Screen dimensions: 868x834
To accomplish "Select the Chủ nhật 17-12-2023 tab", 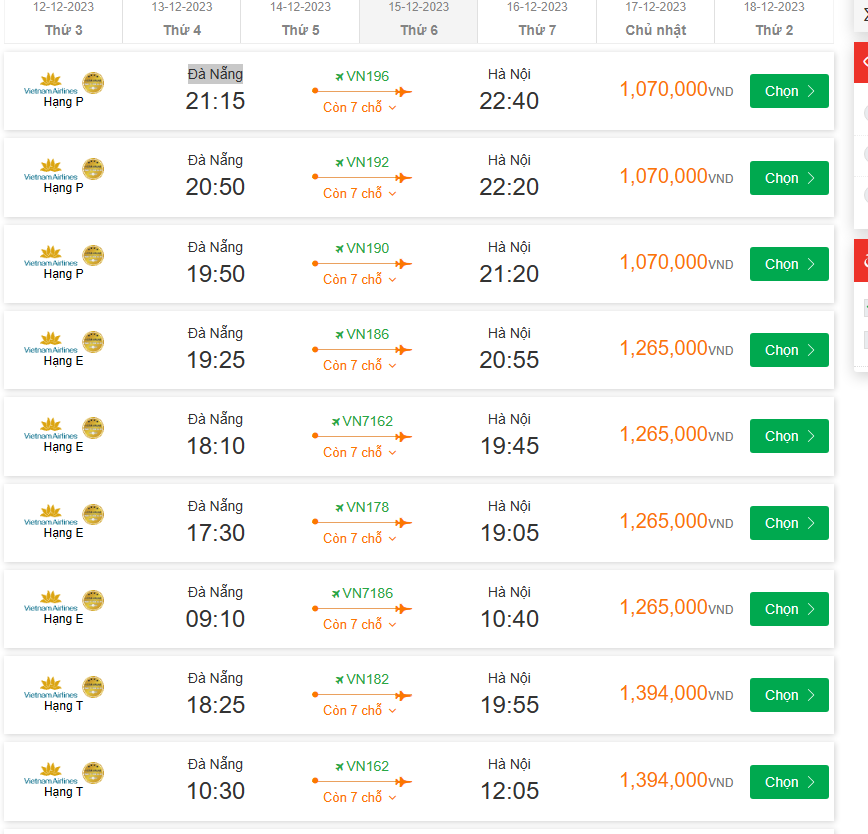I will pos(655,20).
